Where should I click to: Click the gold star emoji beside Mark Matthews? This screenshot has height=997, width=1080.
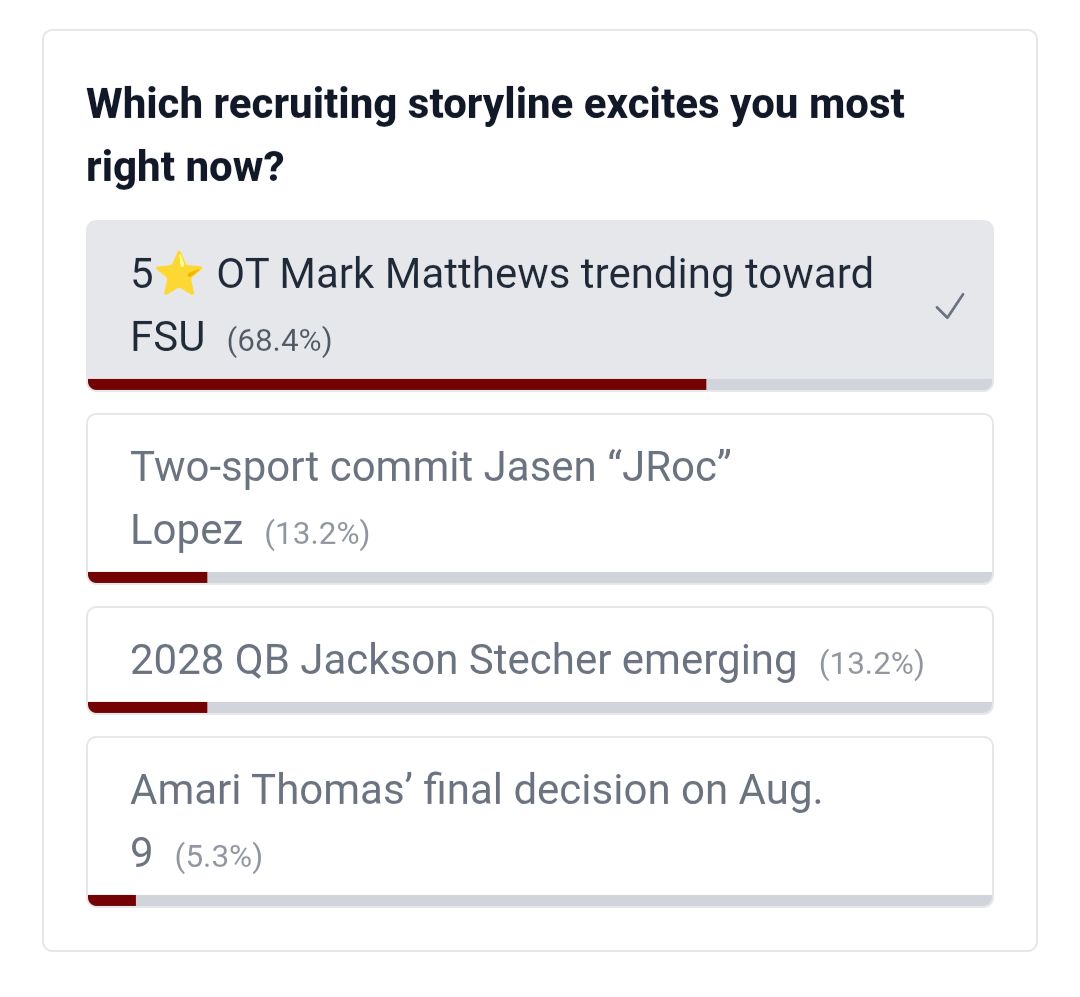pyautogui.click(x=179, y=274)
